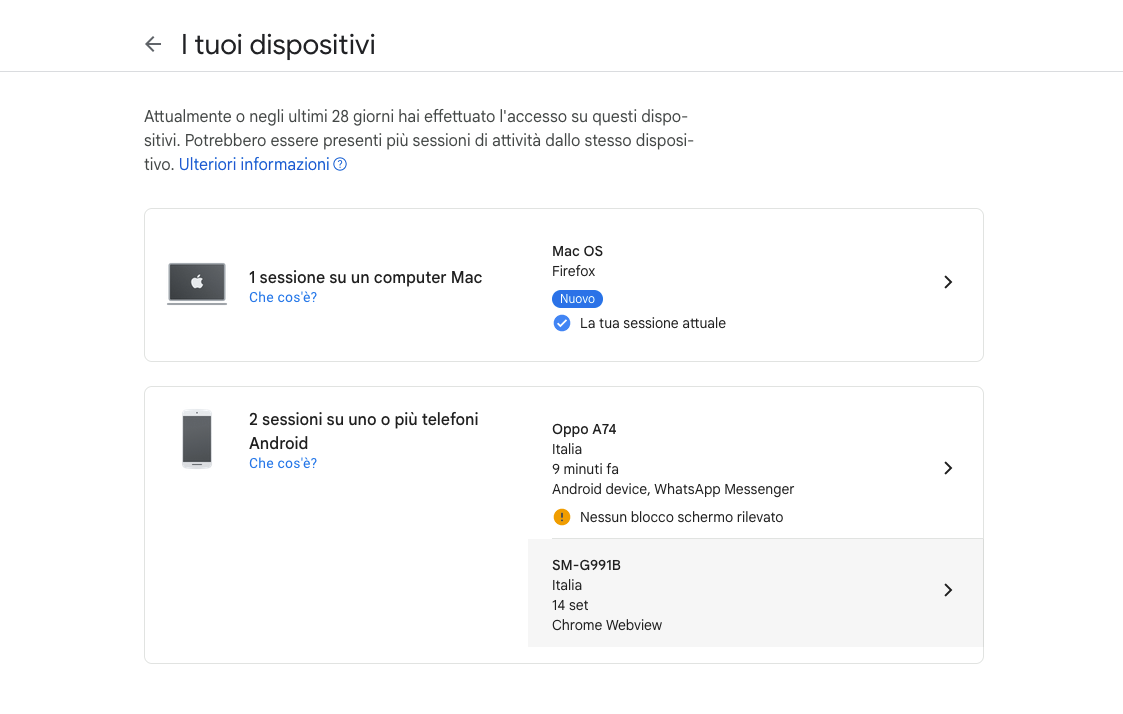
Task: Click Nessun blocco schermo rilevato warning text
Action: coord(681,517)
